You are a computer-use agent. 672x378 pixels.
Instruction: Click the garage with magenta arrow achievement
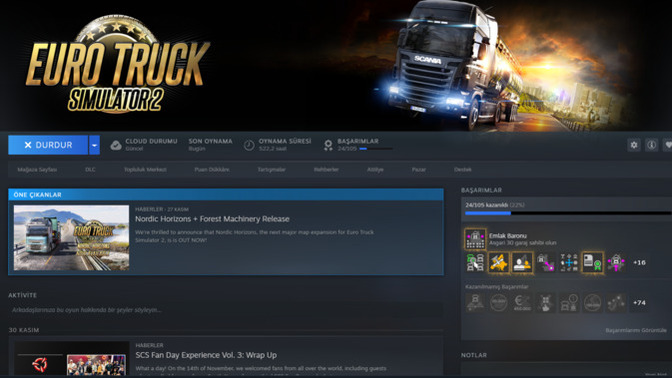click(x=616, y=262)
